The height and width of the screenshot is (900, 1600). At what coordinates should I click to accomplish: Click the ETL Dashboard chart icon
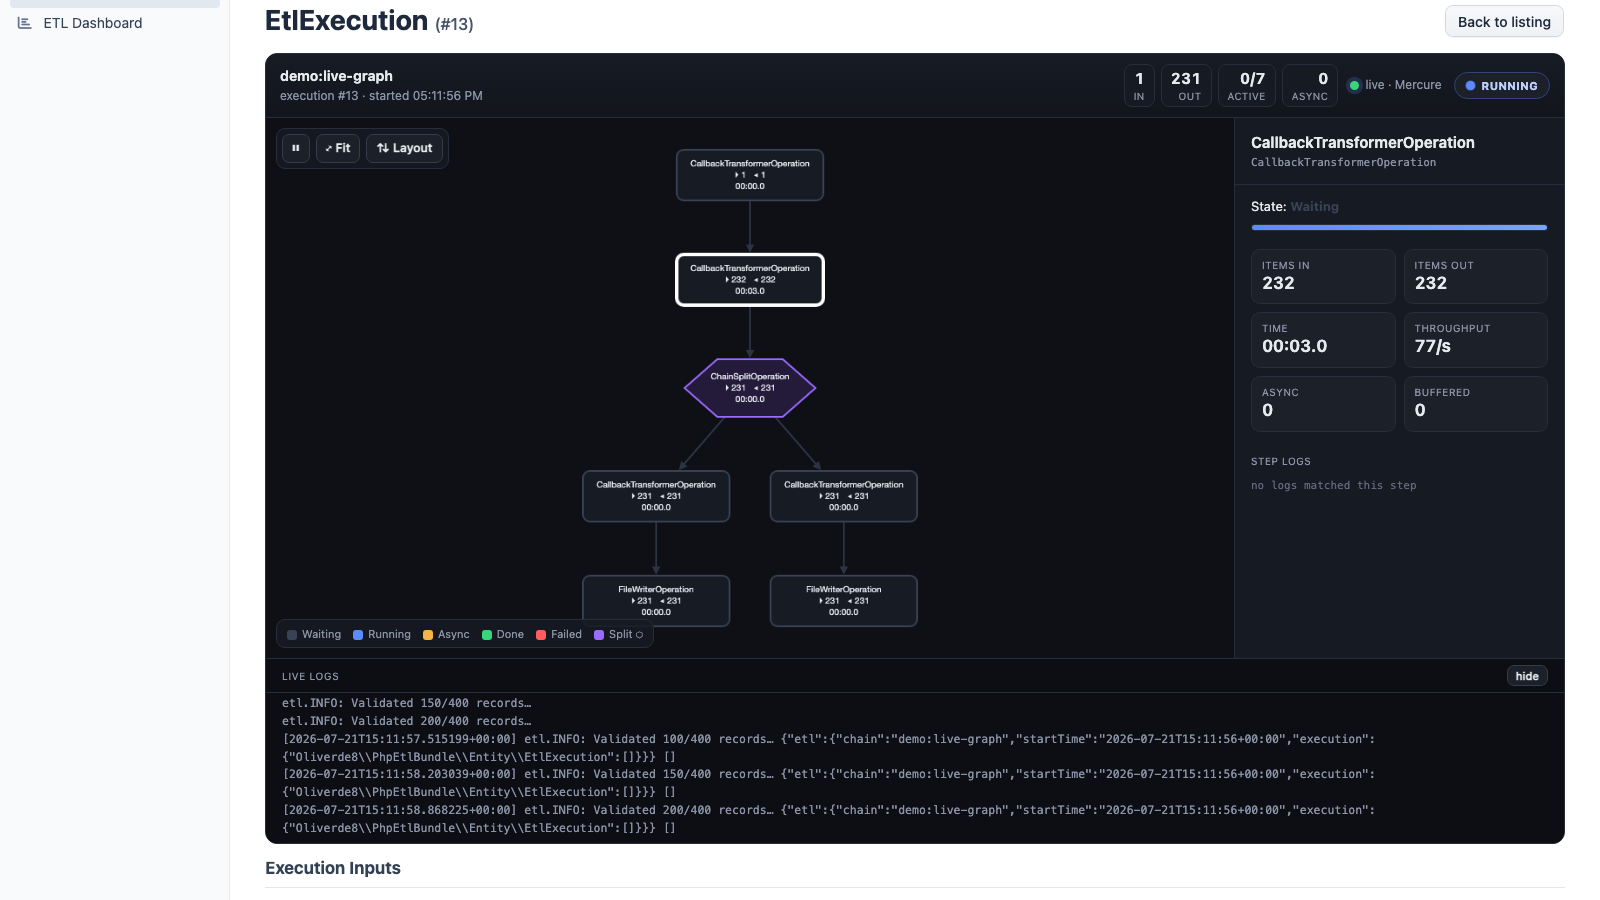tap(25, 23)
